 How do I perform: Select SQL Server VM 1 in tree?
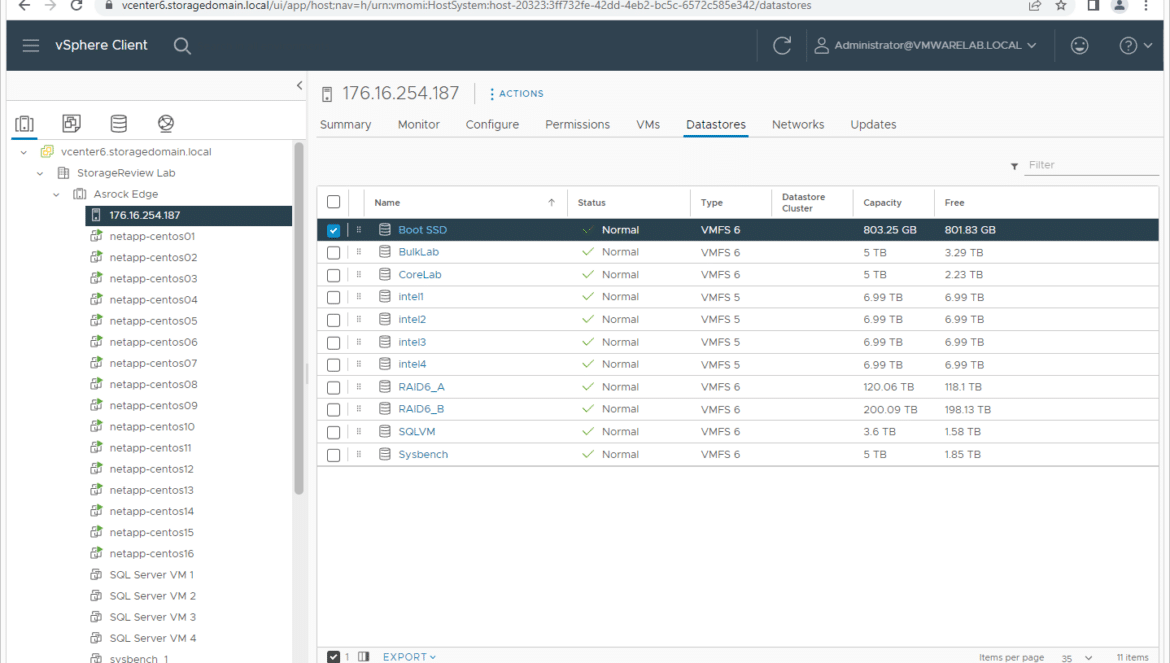click(x=151, y=575)
